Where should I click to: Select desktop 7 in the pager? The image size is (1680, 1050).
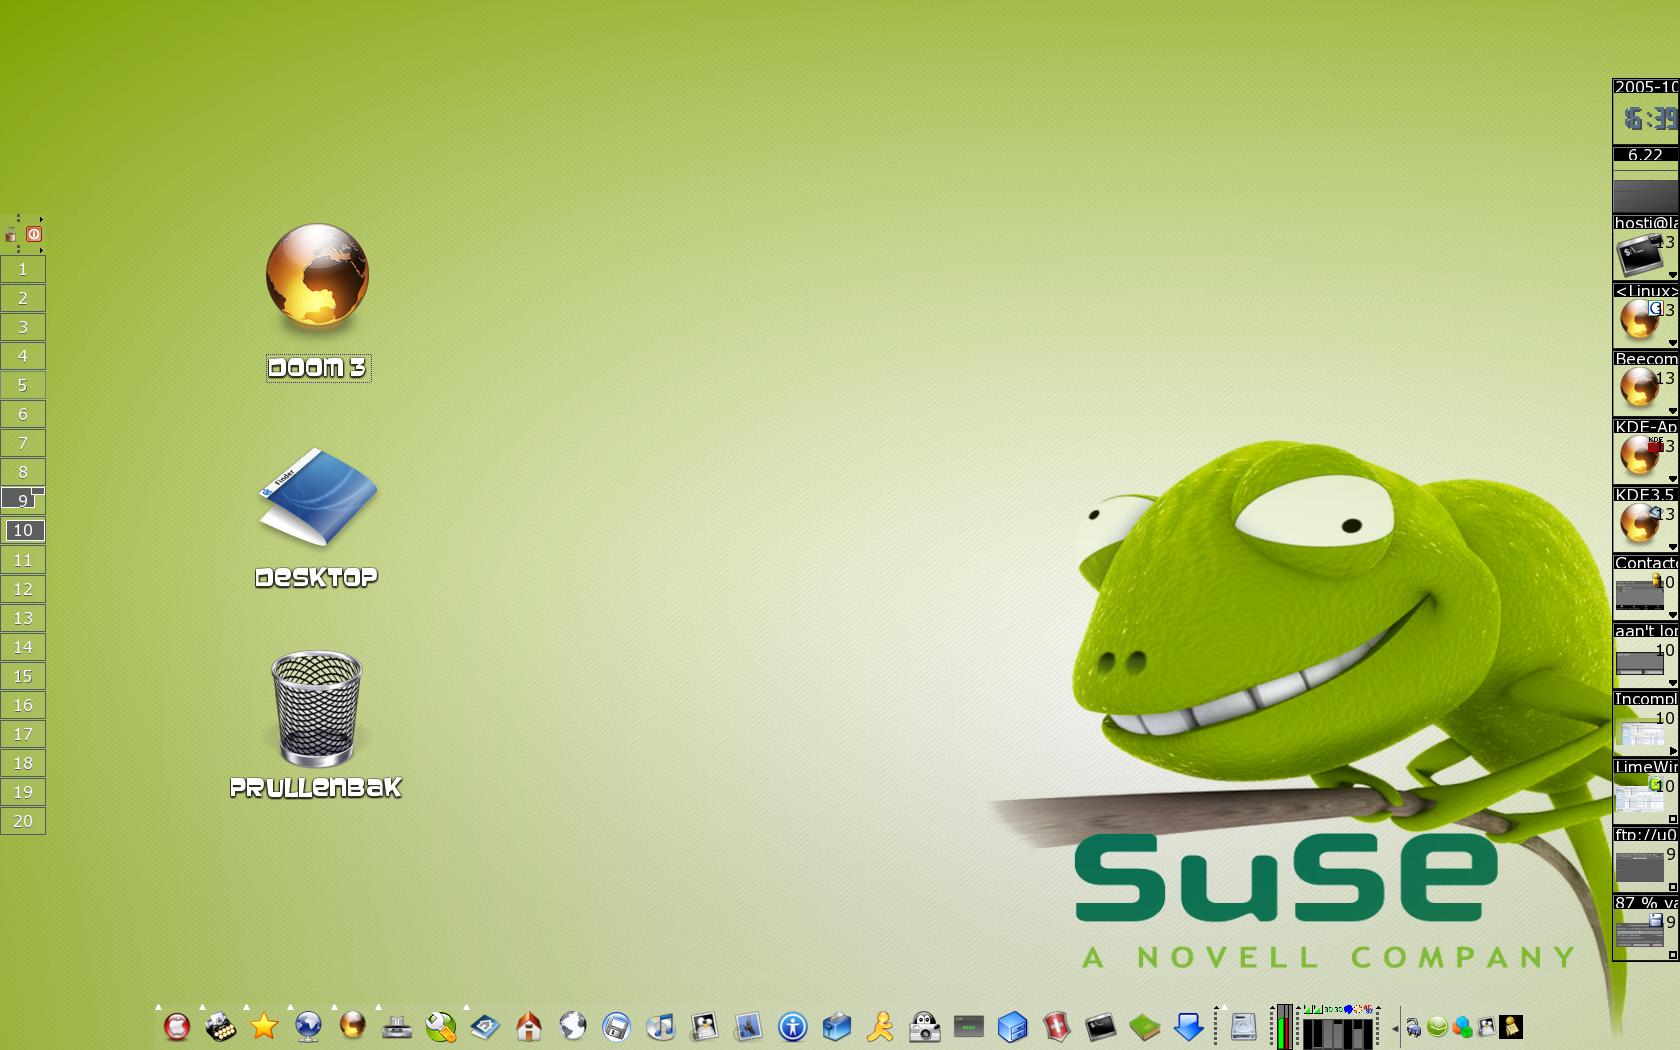(x=23, y=443)
